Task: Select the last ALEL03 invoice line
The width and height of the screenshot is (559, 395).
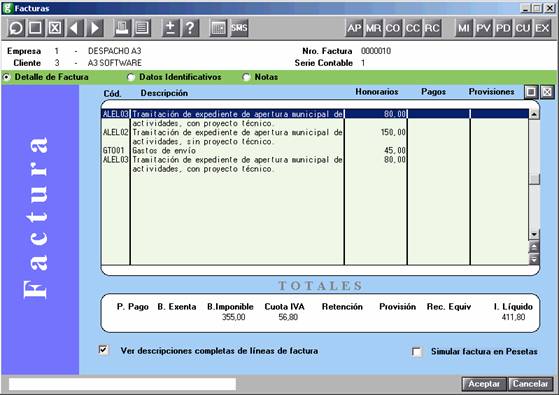Action: pyautogui.click(x=315, y=164)
